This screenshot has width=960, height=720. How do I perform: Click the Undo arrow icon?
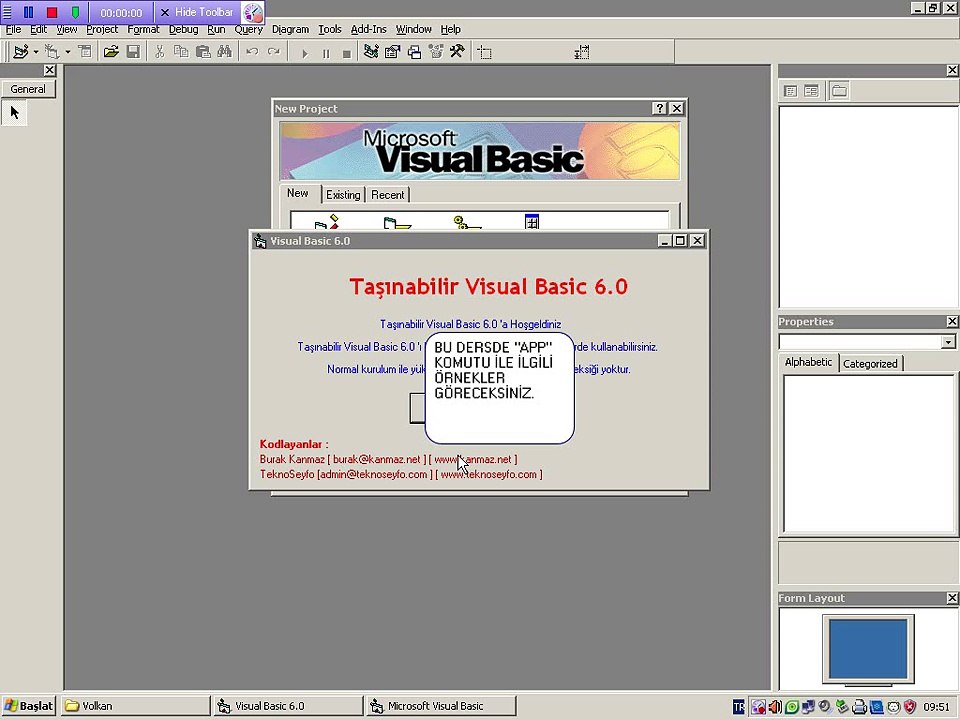click(x=252, y=52)
